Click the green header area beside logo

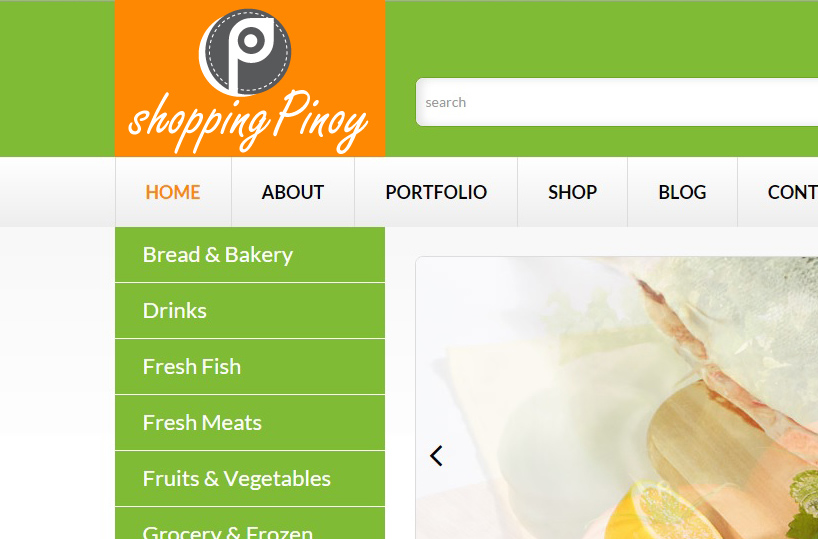click(x=600, y=37)
